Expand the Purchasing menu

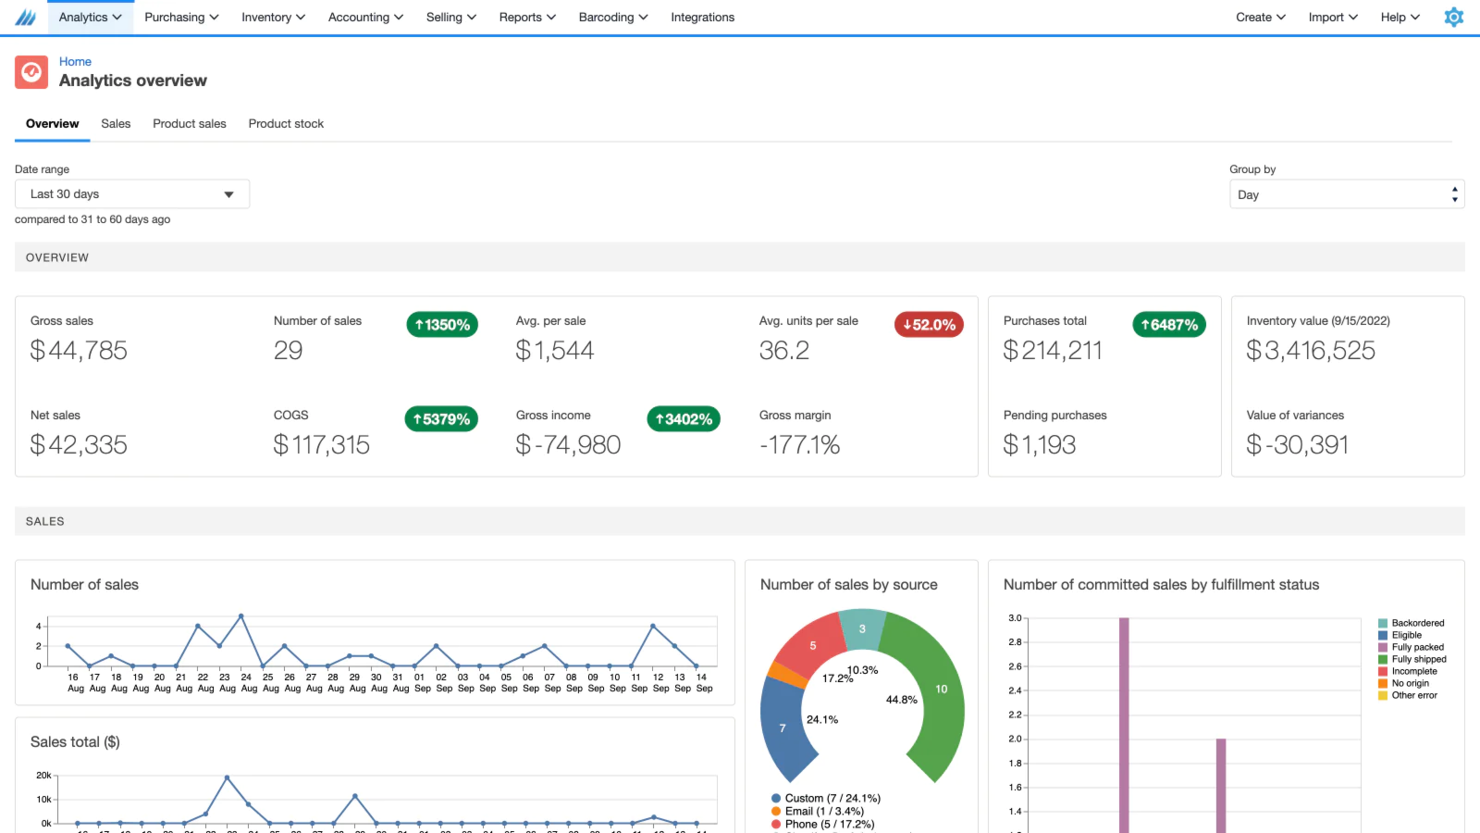click(x=181, y=17)
